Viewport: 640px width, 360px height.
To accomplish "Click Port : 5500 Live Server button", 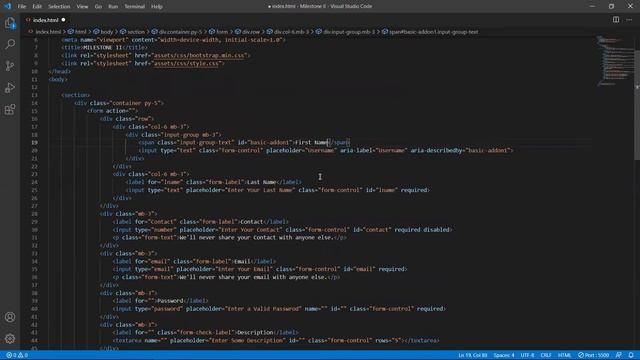I will click(593, 355).
